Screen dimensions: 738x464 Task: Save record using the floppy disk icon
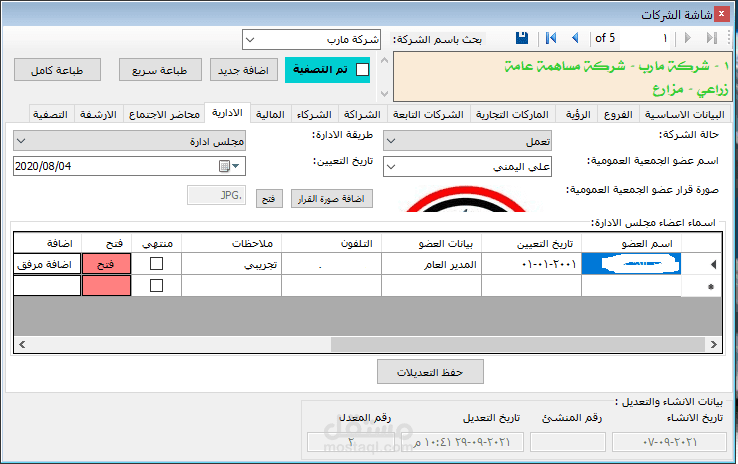521,38
